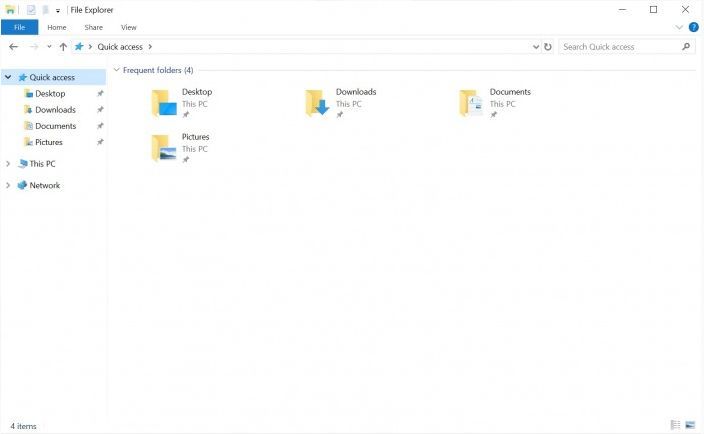Open the View ribbon tab
The width and height of the screenshot is (704, 434).
pyautogui.click(x=129, y=27)
